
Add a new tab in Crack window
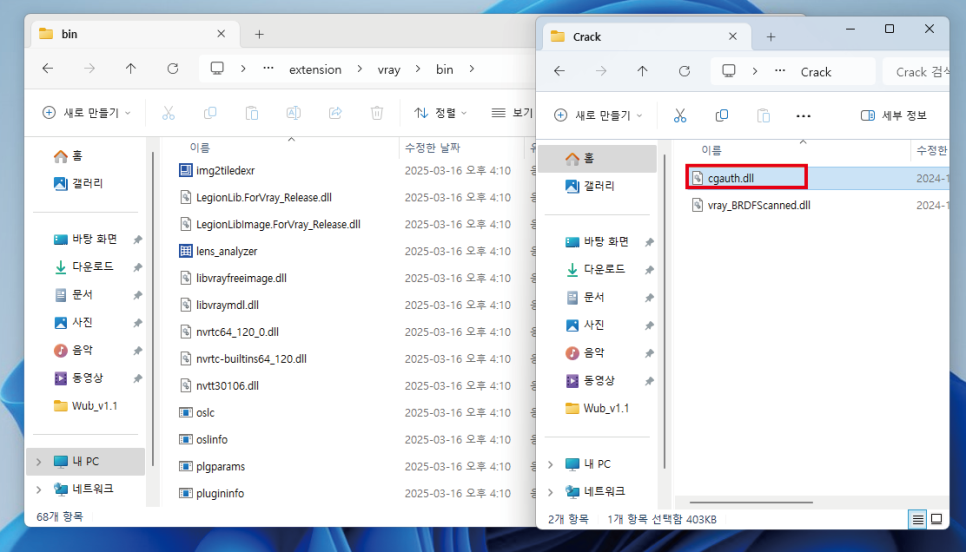(771, 36)
